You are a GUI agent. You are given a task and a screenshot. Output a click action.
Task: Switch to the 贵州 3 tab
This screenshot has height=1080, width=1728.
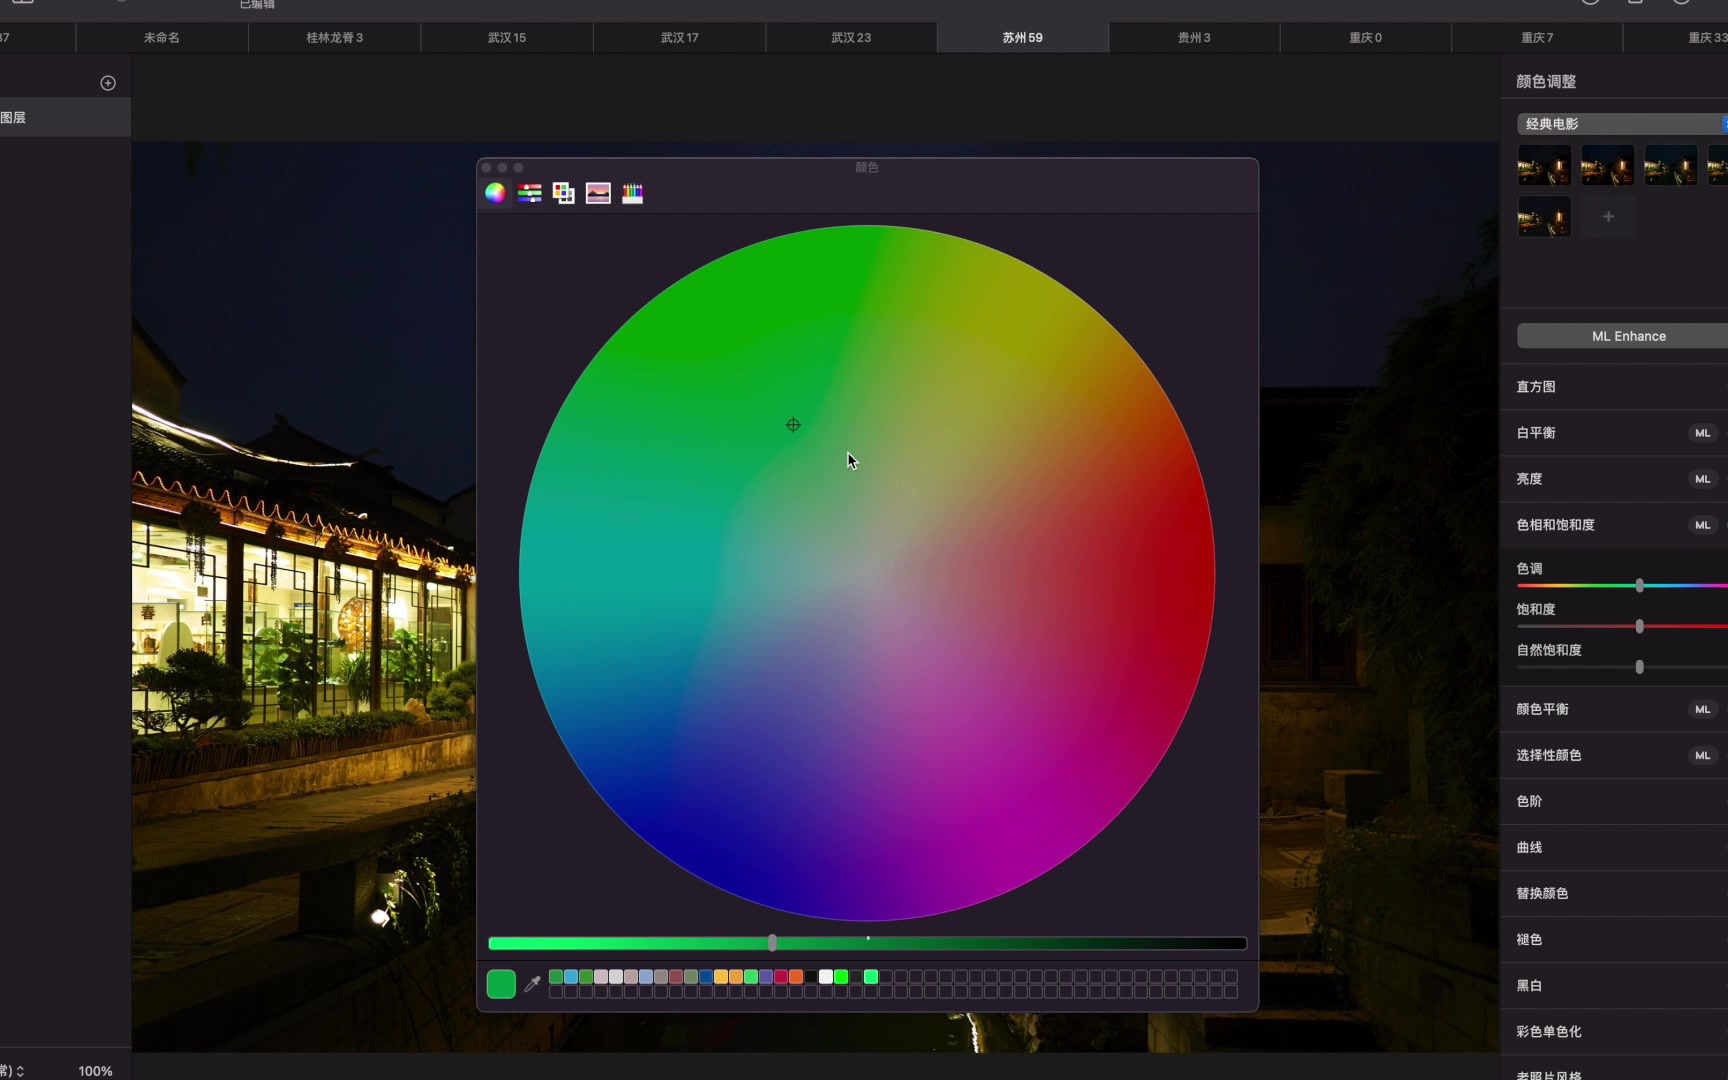(1194, 38)
